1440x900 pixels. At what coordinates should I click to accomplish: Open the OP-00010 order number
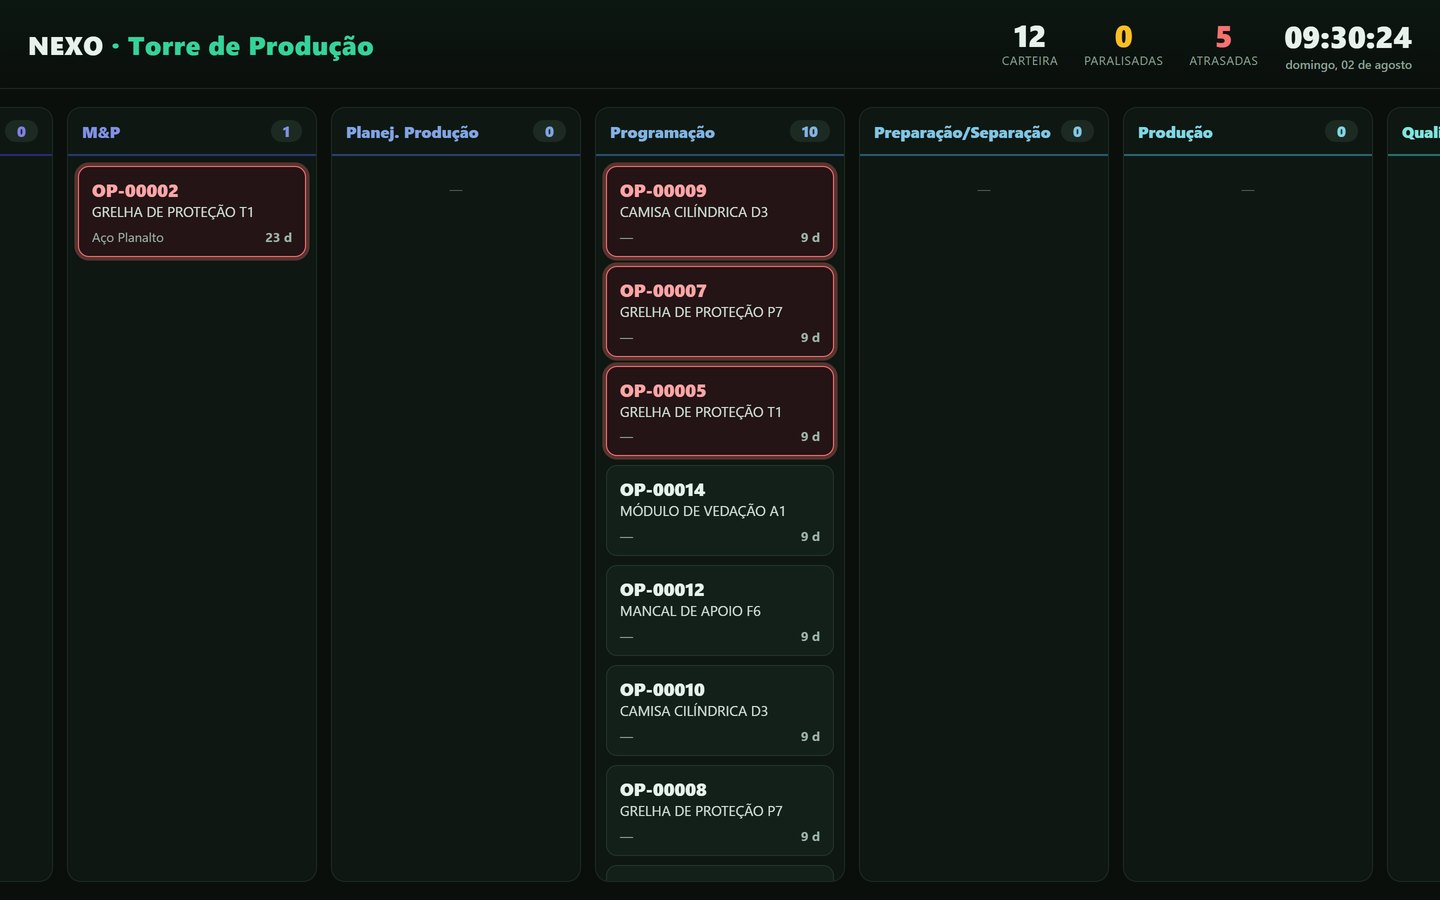(662, 690)
